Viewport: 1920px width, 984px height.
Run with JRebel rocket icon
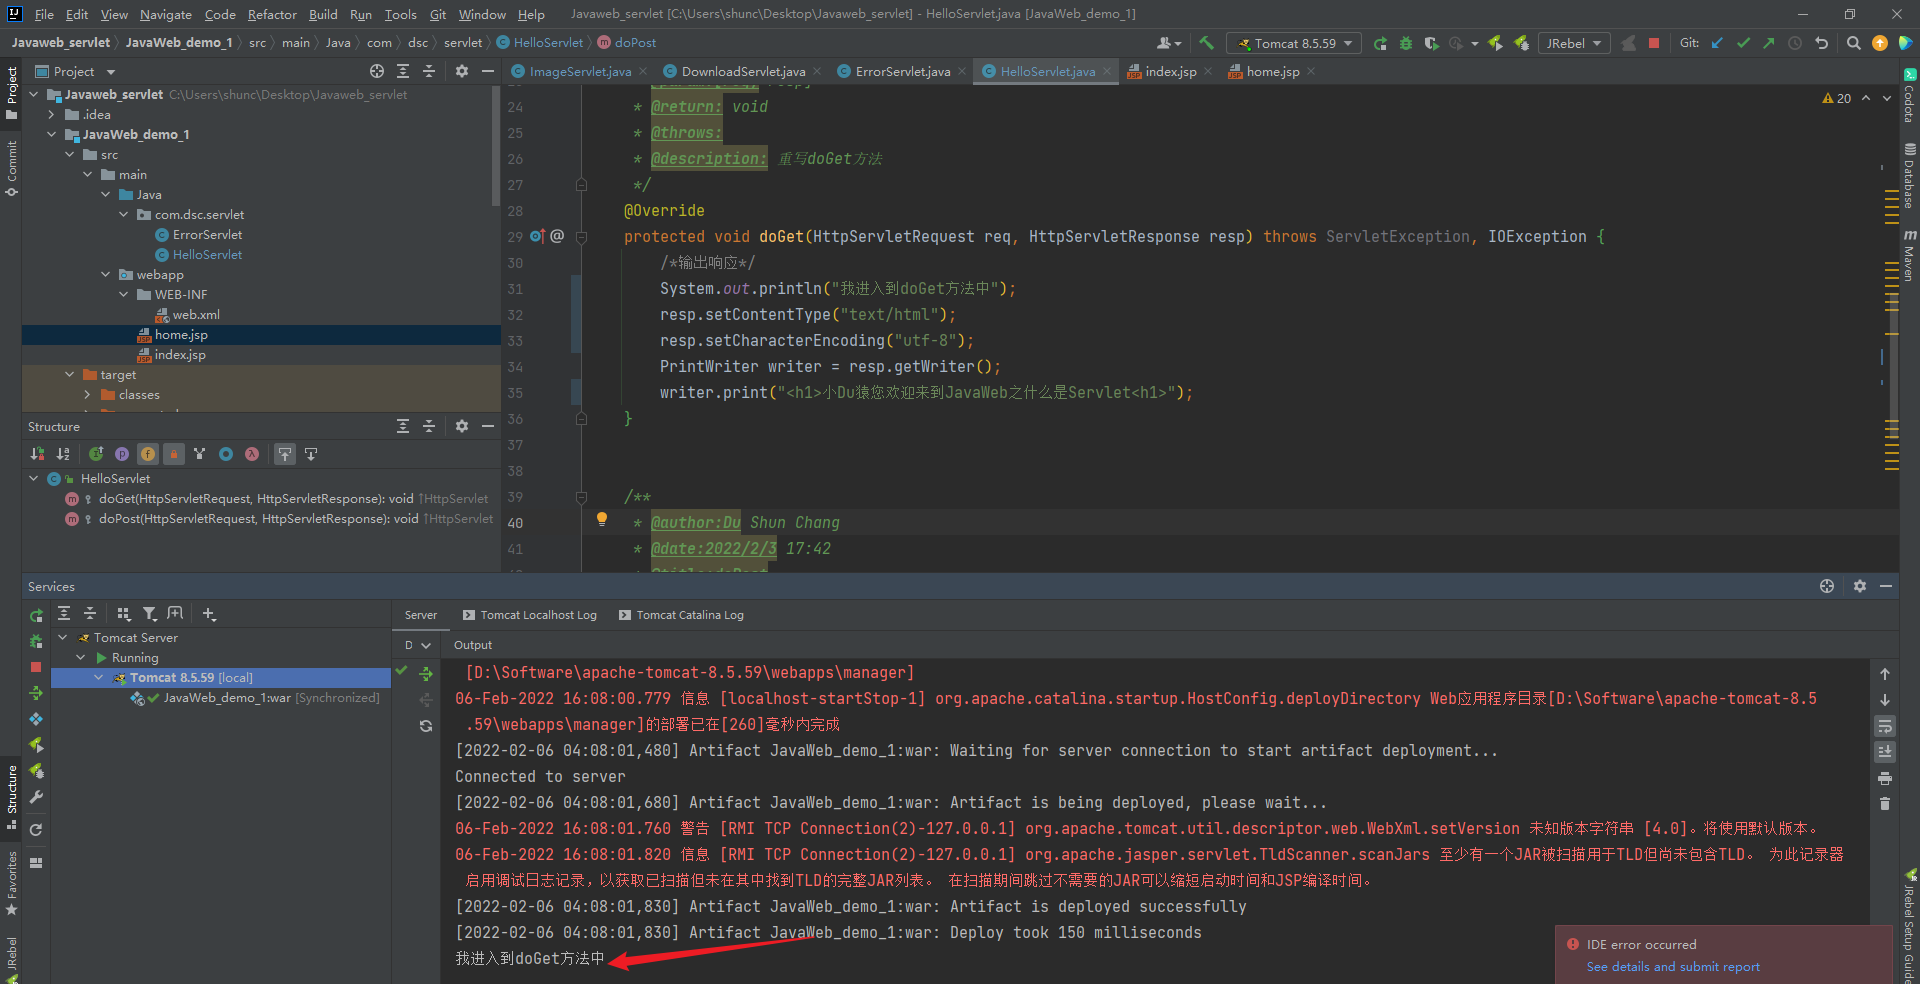1495,43
